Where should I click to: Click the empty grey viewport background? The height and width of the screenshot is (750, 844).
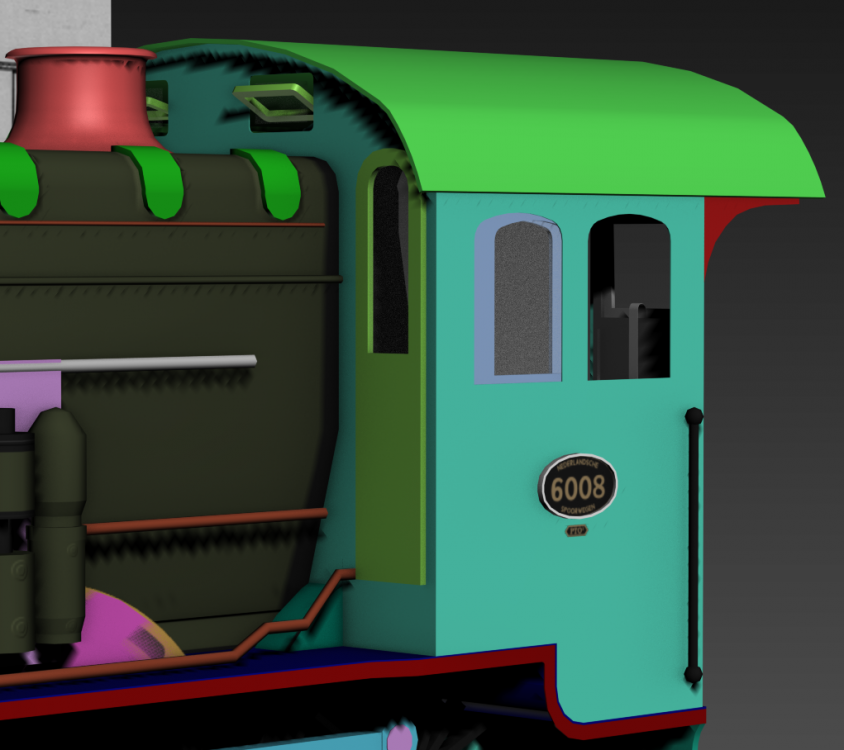[x=780, y=400]
